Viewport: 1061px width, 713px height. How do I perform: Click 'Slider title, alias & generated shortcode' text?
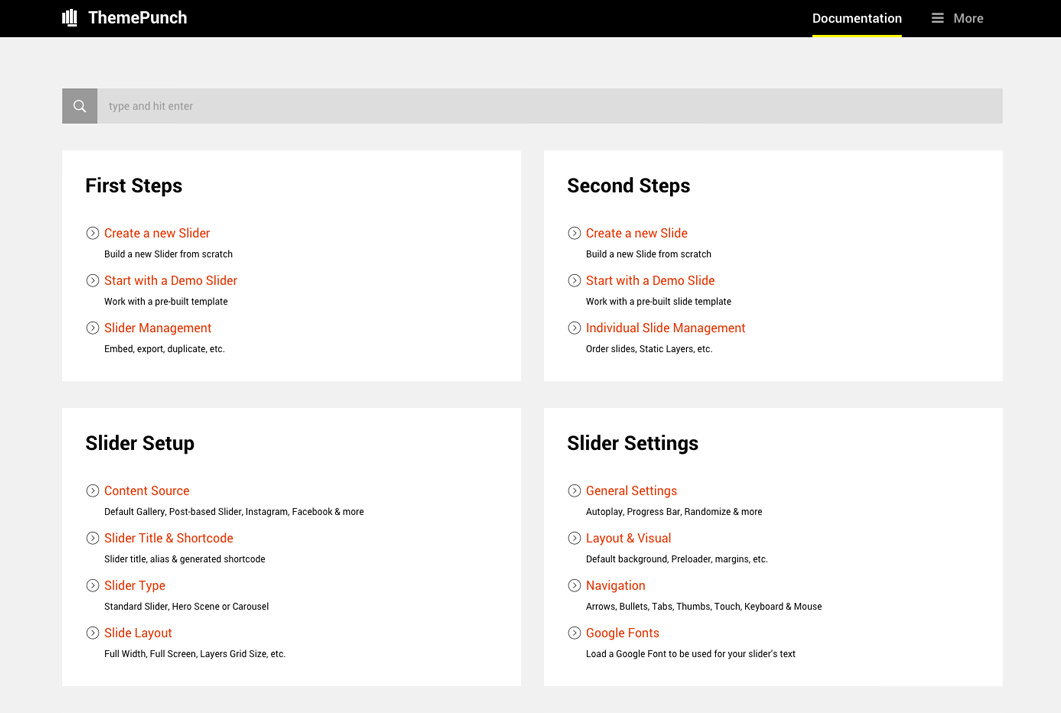[x=185, y=559]
